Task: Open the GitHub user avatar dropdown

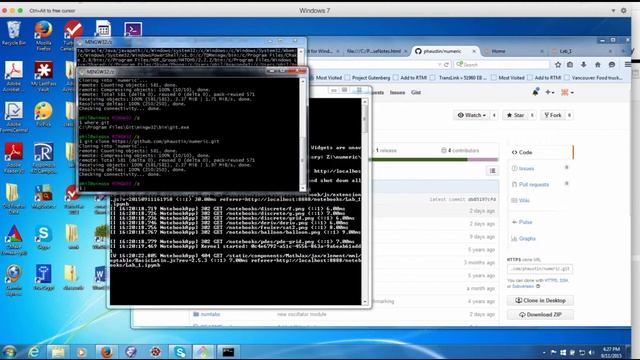Action: coord(567,93)
